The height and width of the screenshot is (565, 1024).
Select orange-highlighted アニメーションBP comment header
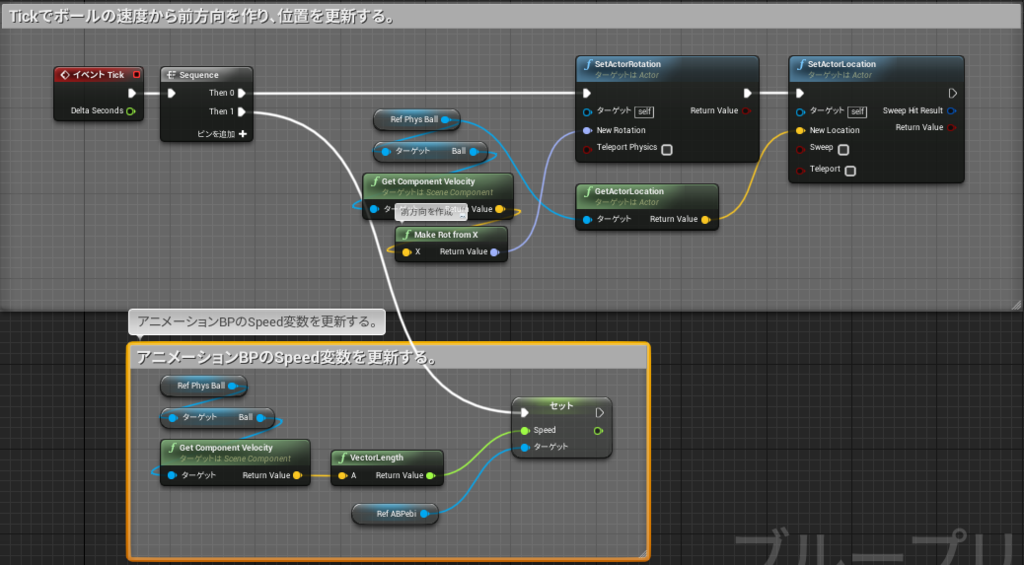[x=388, y=357]
